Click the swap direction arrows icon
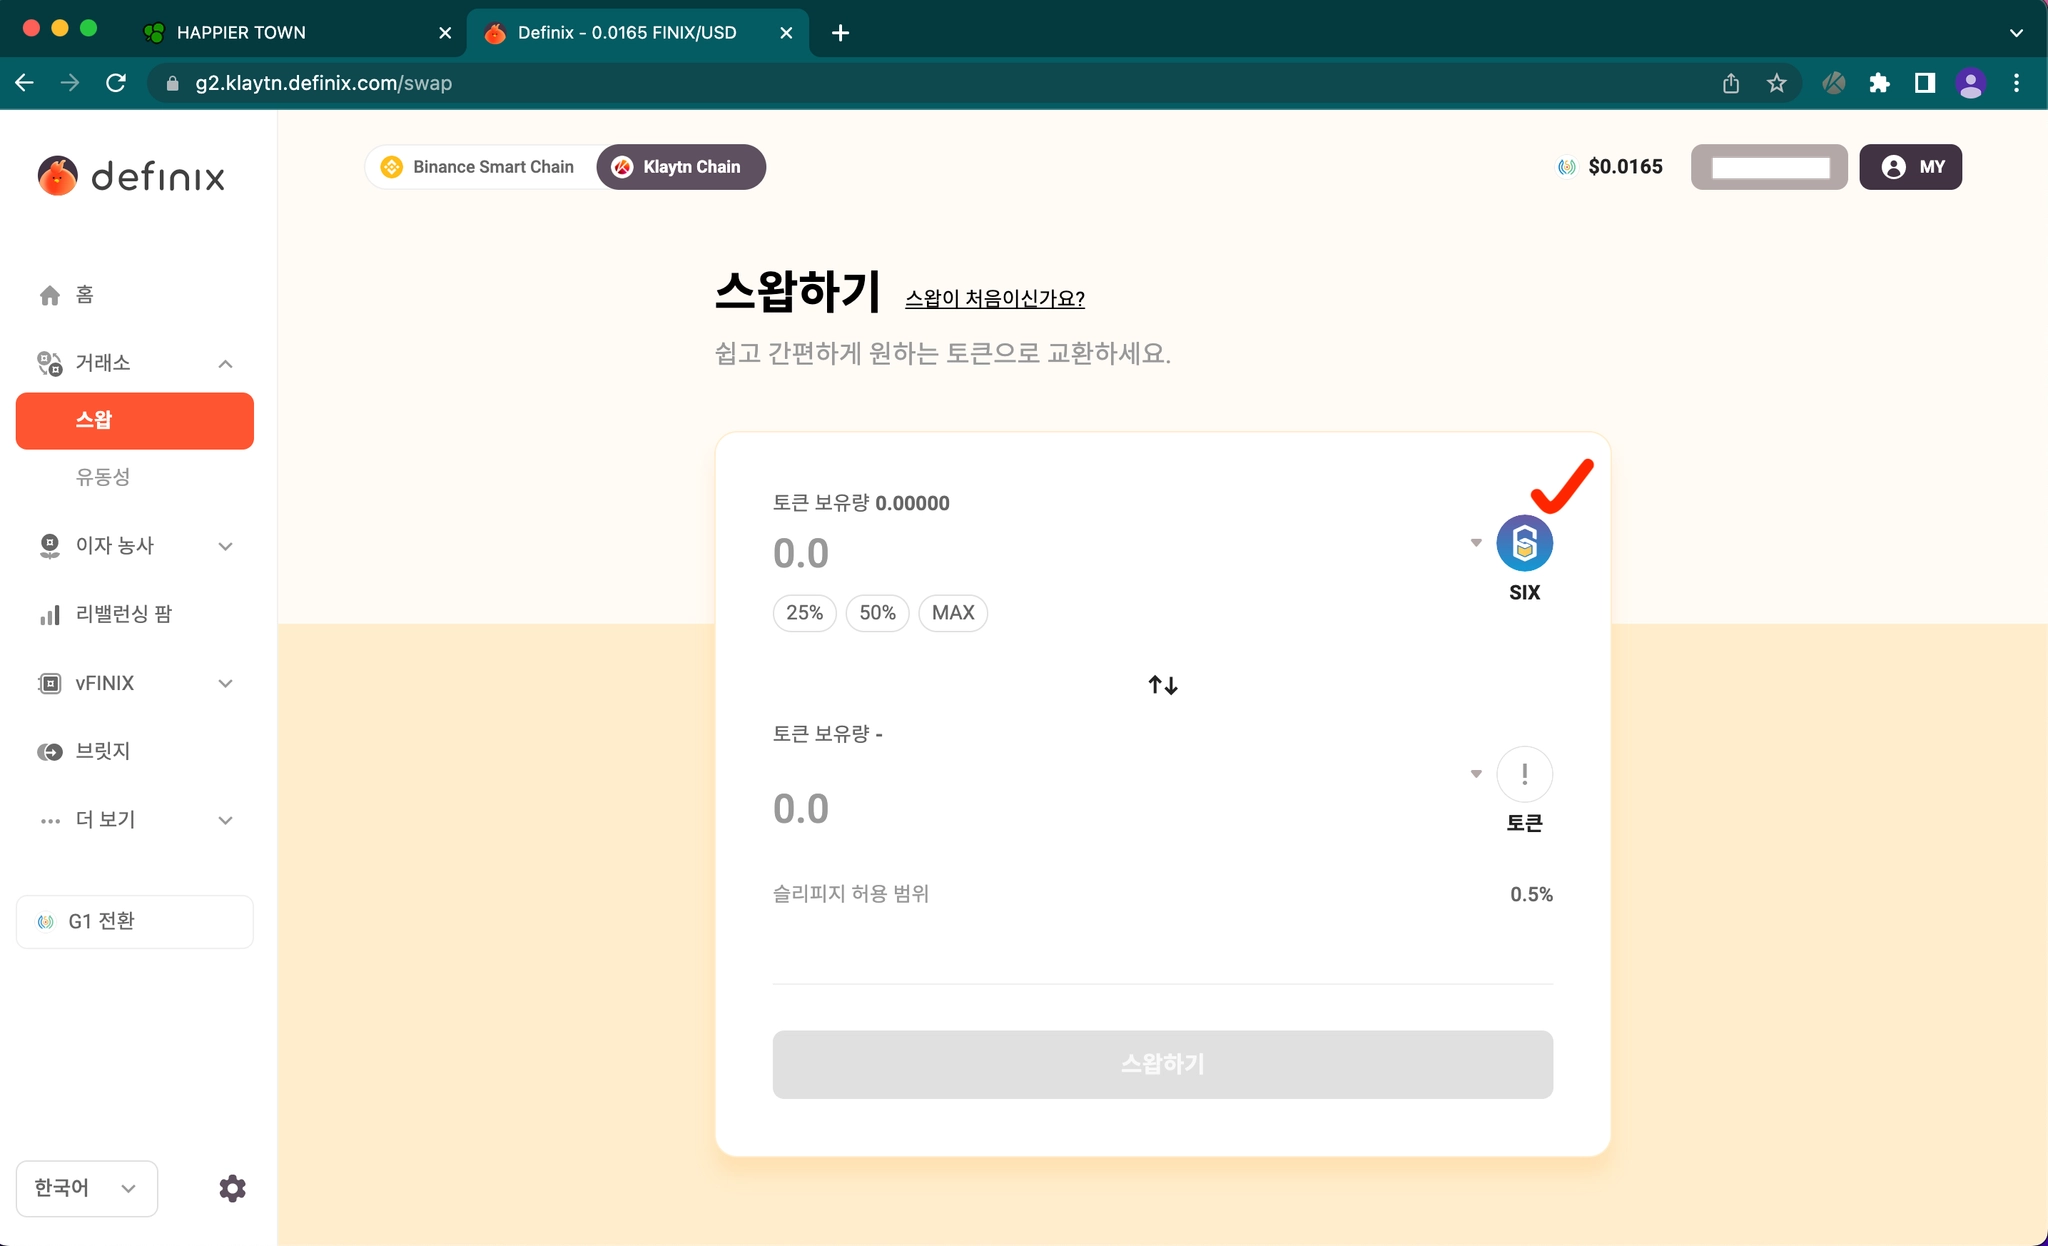 coord(1162,685)
